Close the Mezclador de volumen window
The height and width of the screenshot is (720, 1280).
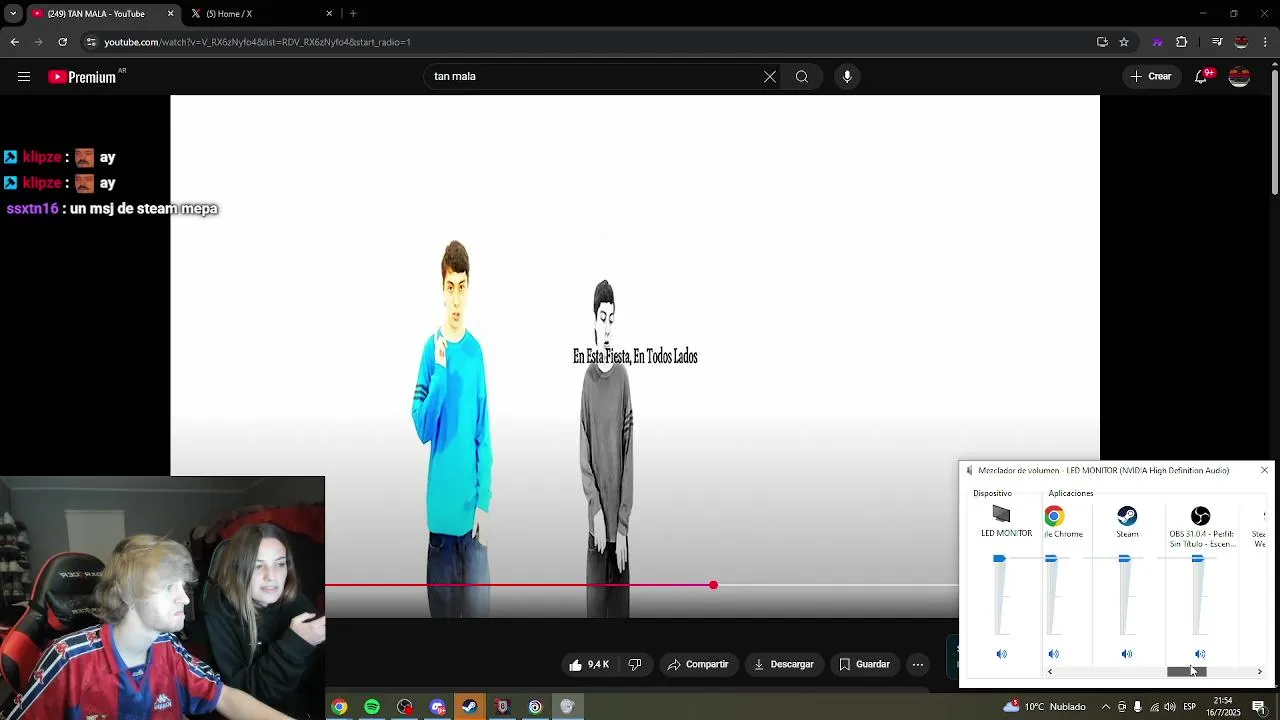click(1264, 470)
